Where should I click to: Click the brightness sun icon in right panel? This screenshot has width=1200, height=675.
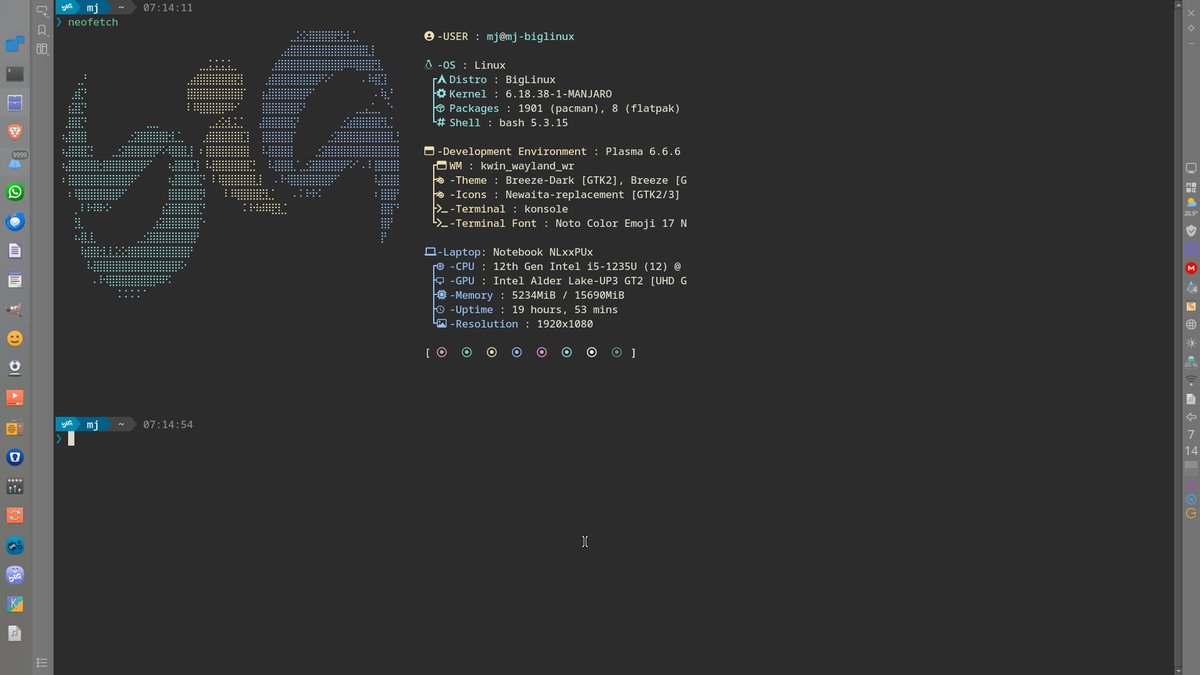pyautogui.click(x=1191, y=343)
